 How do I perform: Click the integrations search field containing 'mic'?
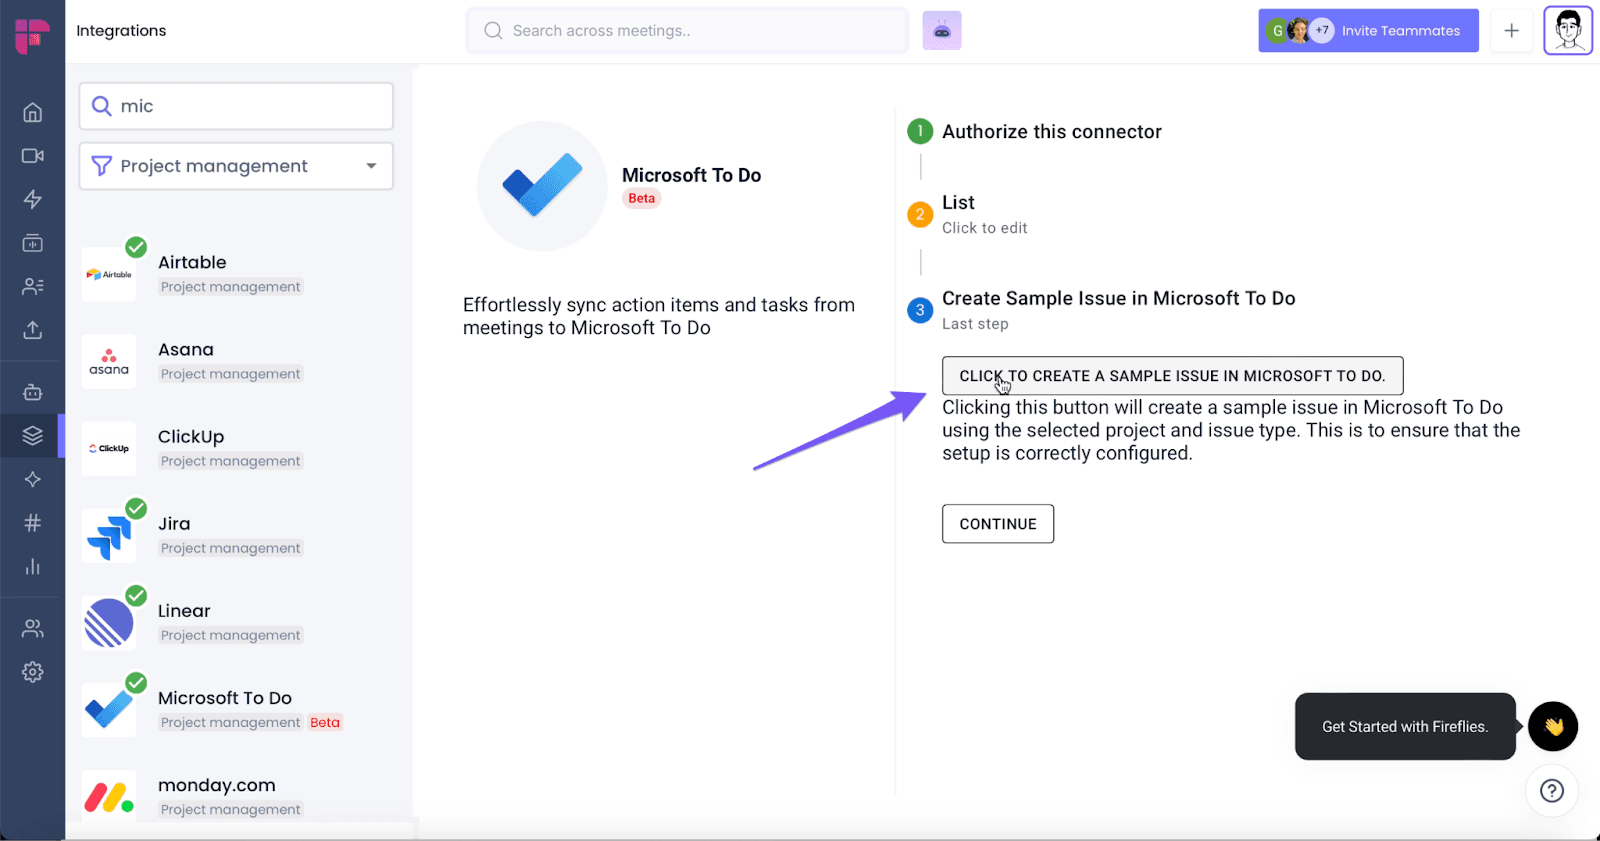coord(236,106)
